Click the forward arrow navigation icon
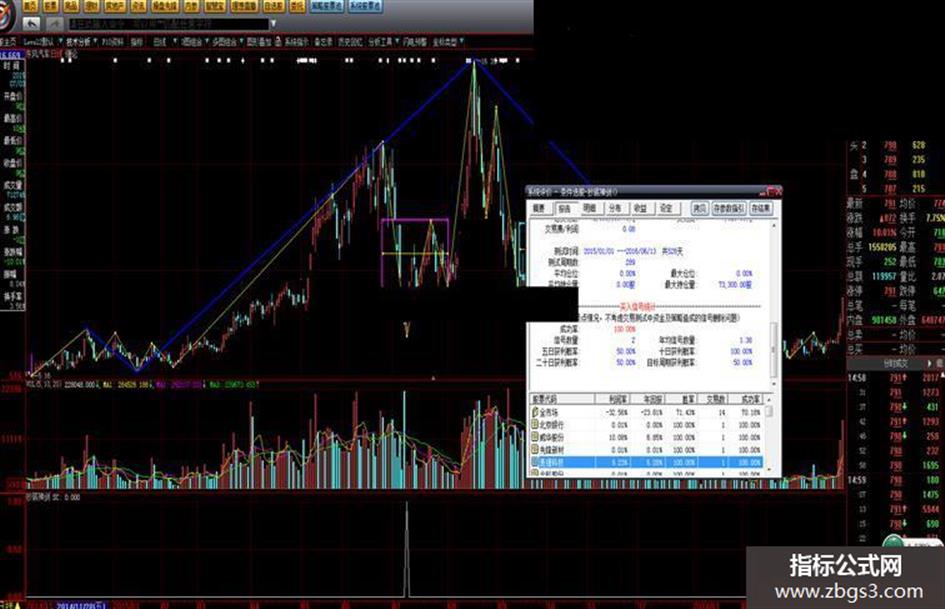This screenshot has height=609, width=945. (x=55, y=24)
